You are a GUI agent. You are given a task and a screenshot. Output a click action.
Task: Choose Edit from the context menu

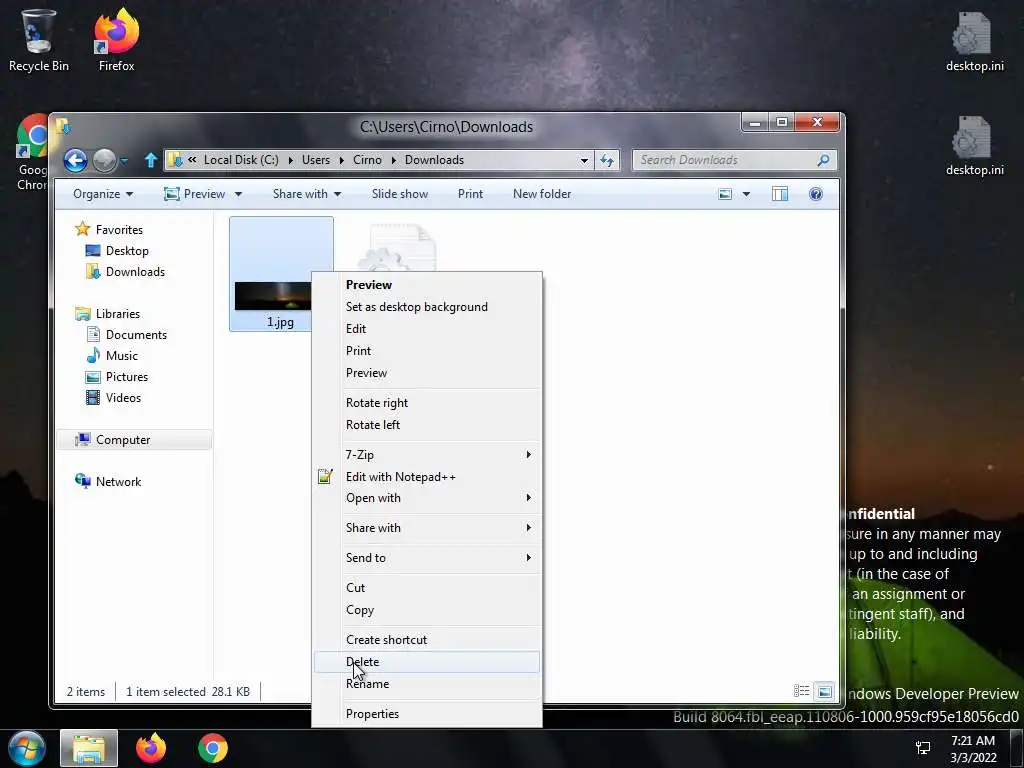[x=427, y=328]
